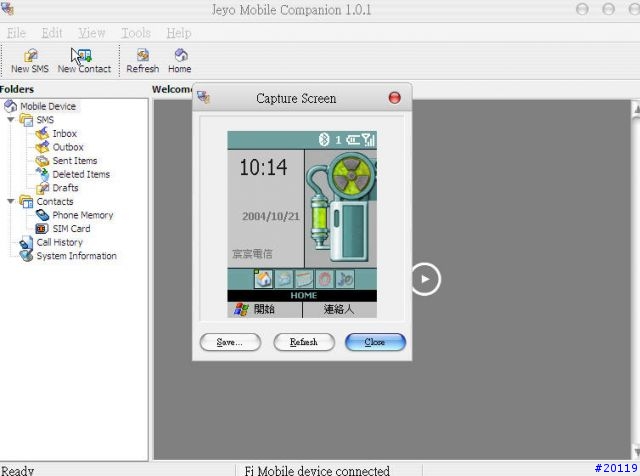The width and height of the screenshot is (640, 476).
Task: Open the Help menu
Action: 179,33
